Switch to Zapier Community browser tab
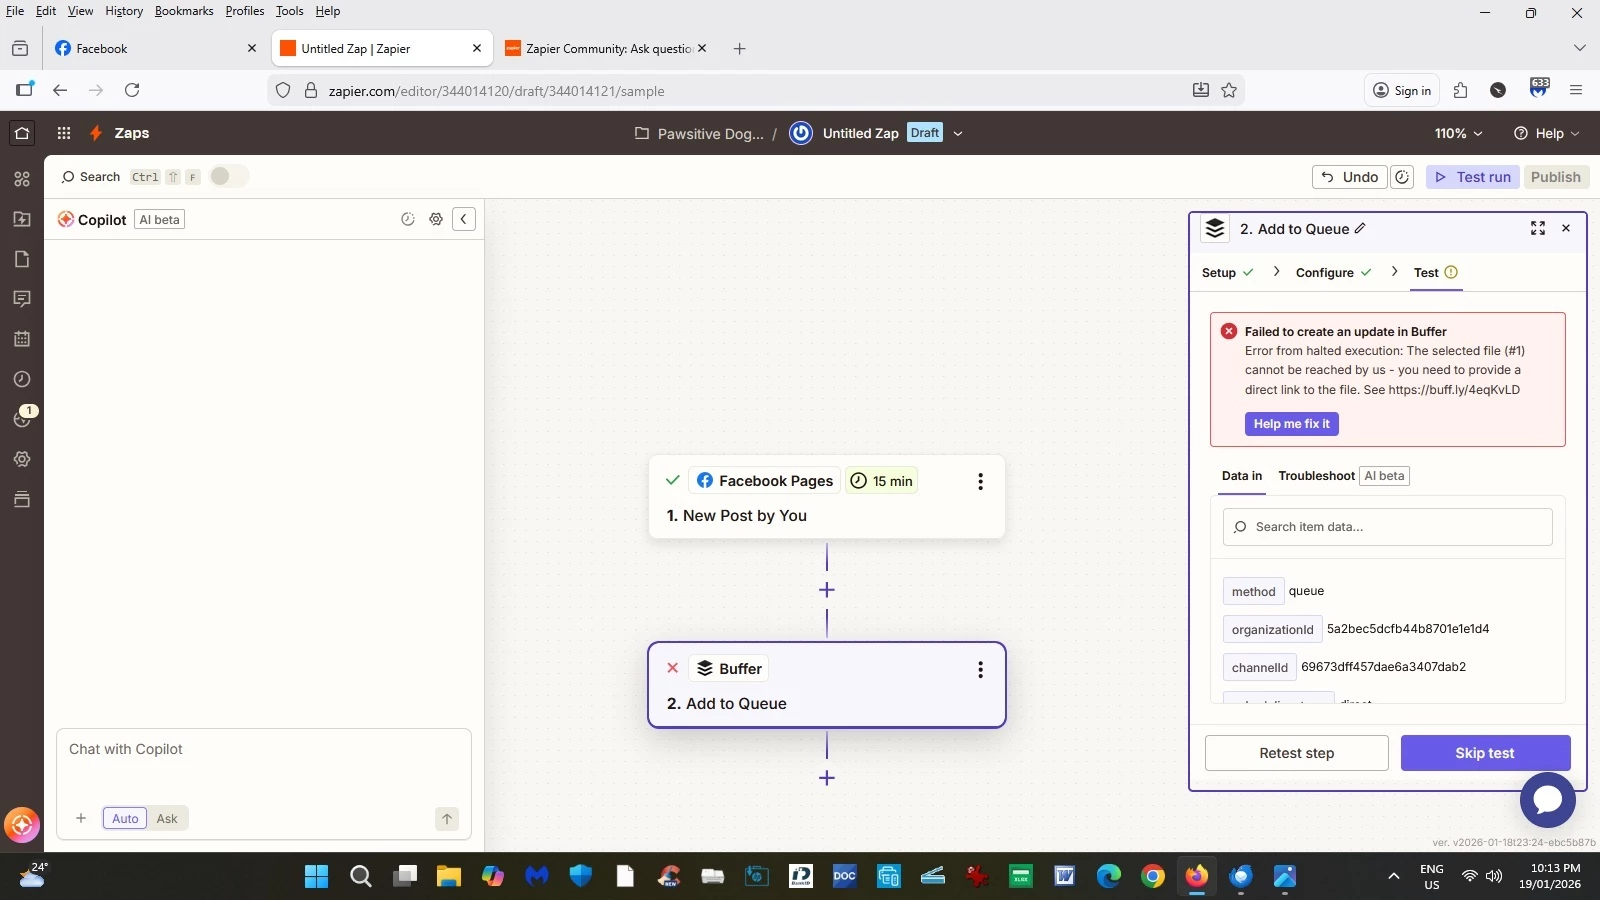1600x900 pixels. tap(599, 48)
